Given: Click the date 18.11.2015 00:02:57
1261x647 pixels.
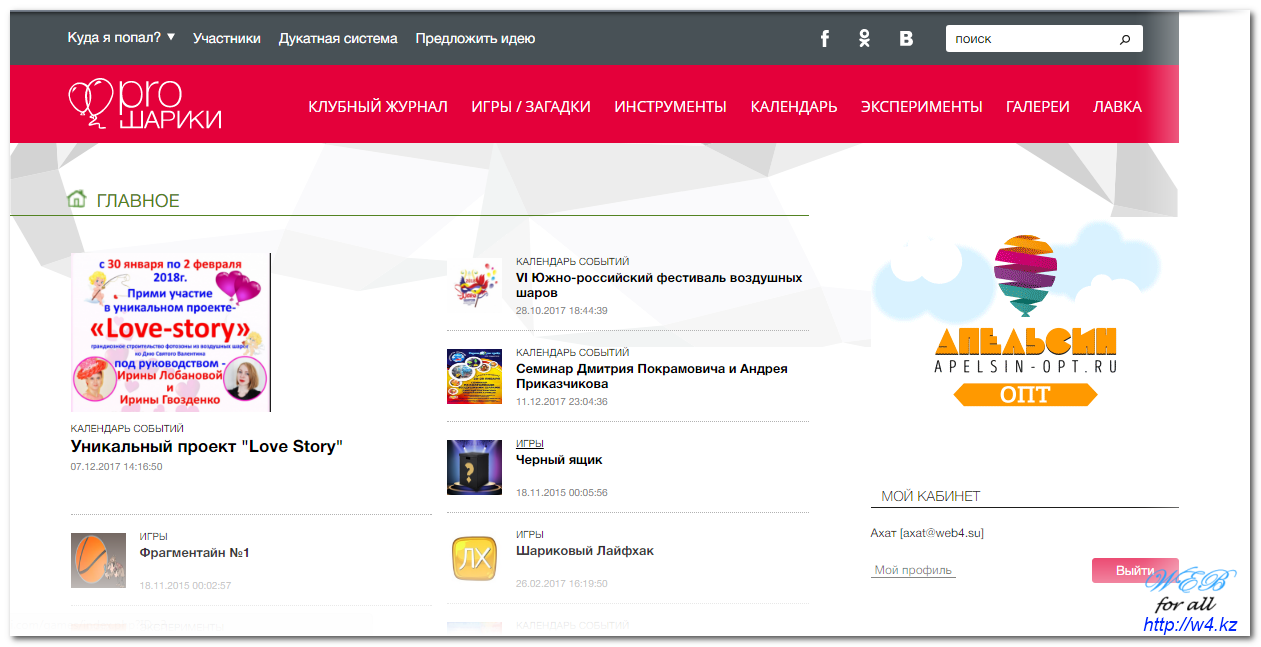Looking at the screenshot, I should (x=186, y=586).
